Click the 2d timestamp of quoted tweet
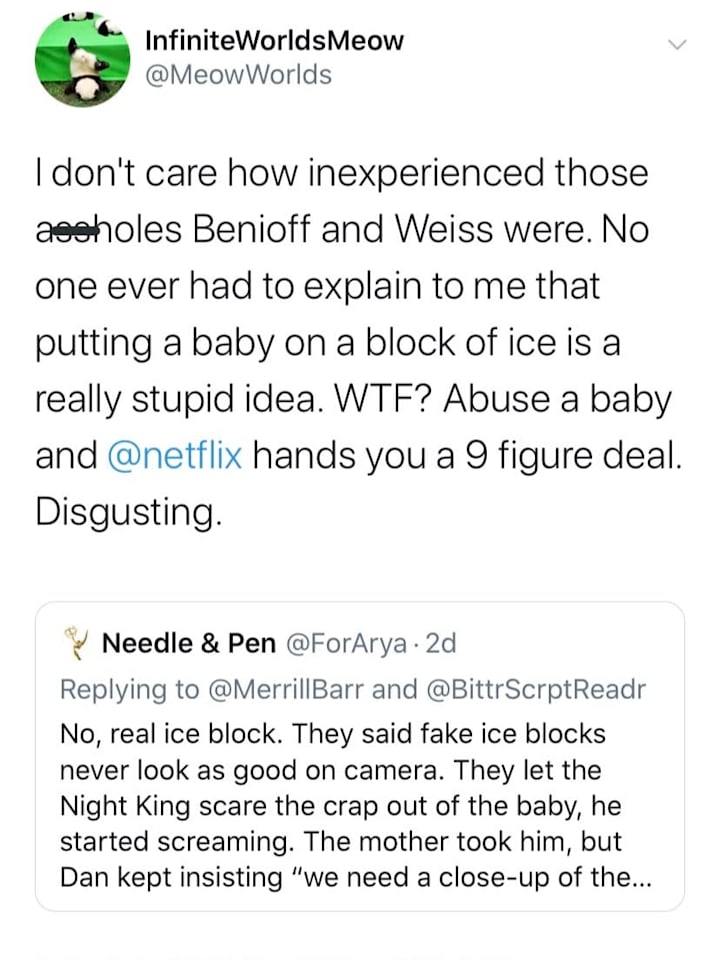 [x=440, y=644]
